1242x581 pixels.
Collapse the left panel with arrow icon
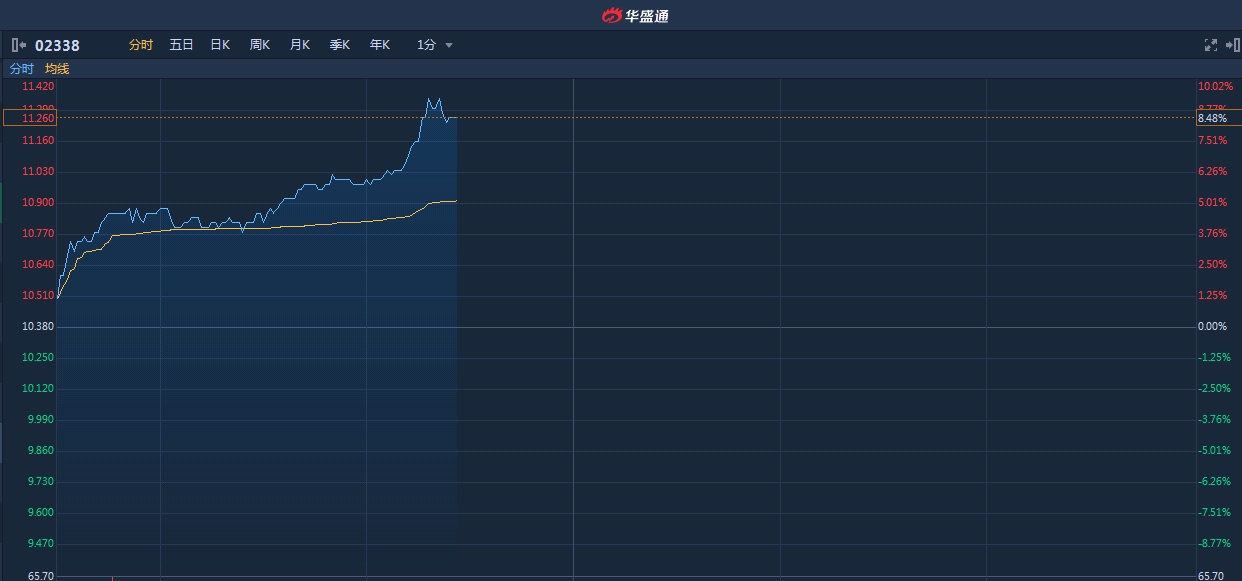pos(18,45)
